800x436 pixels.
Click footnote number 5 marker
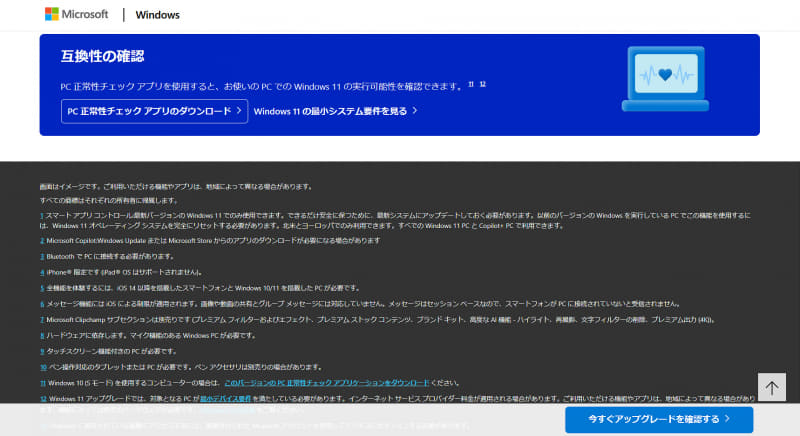(x=42, y=288)
